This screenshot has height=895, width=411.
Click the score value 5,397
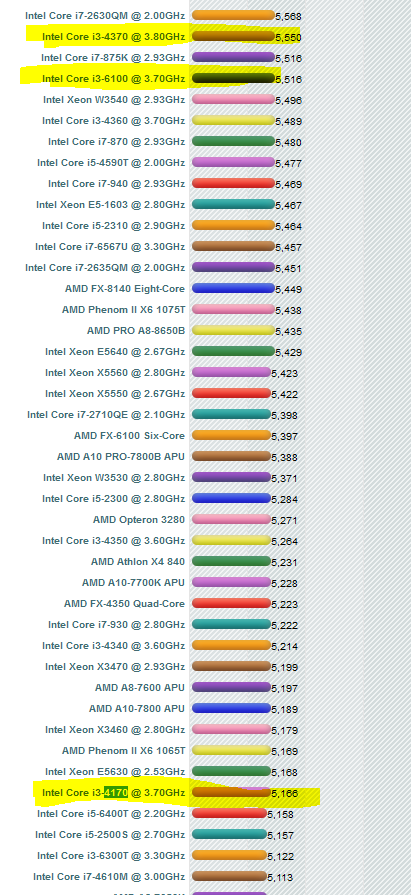pos(284,437)
